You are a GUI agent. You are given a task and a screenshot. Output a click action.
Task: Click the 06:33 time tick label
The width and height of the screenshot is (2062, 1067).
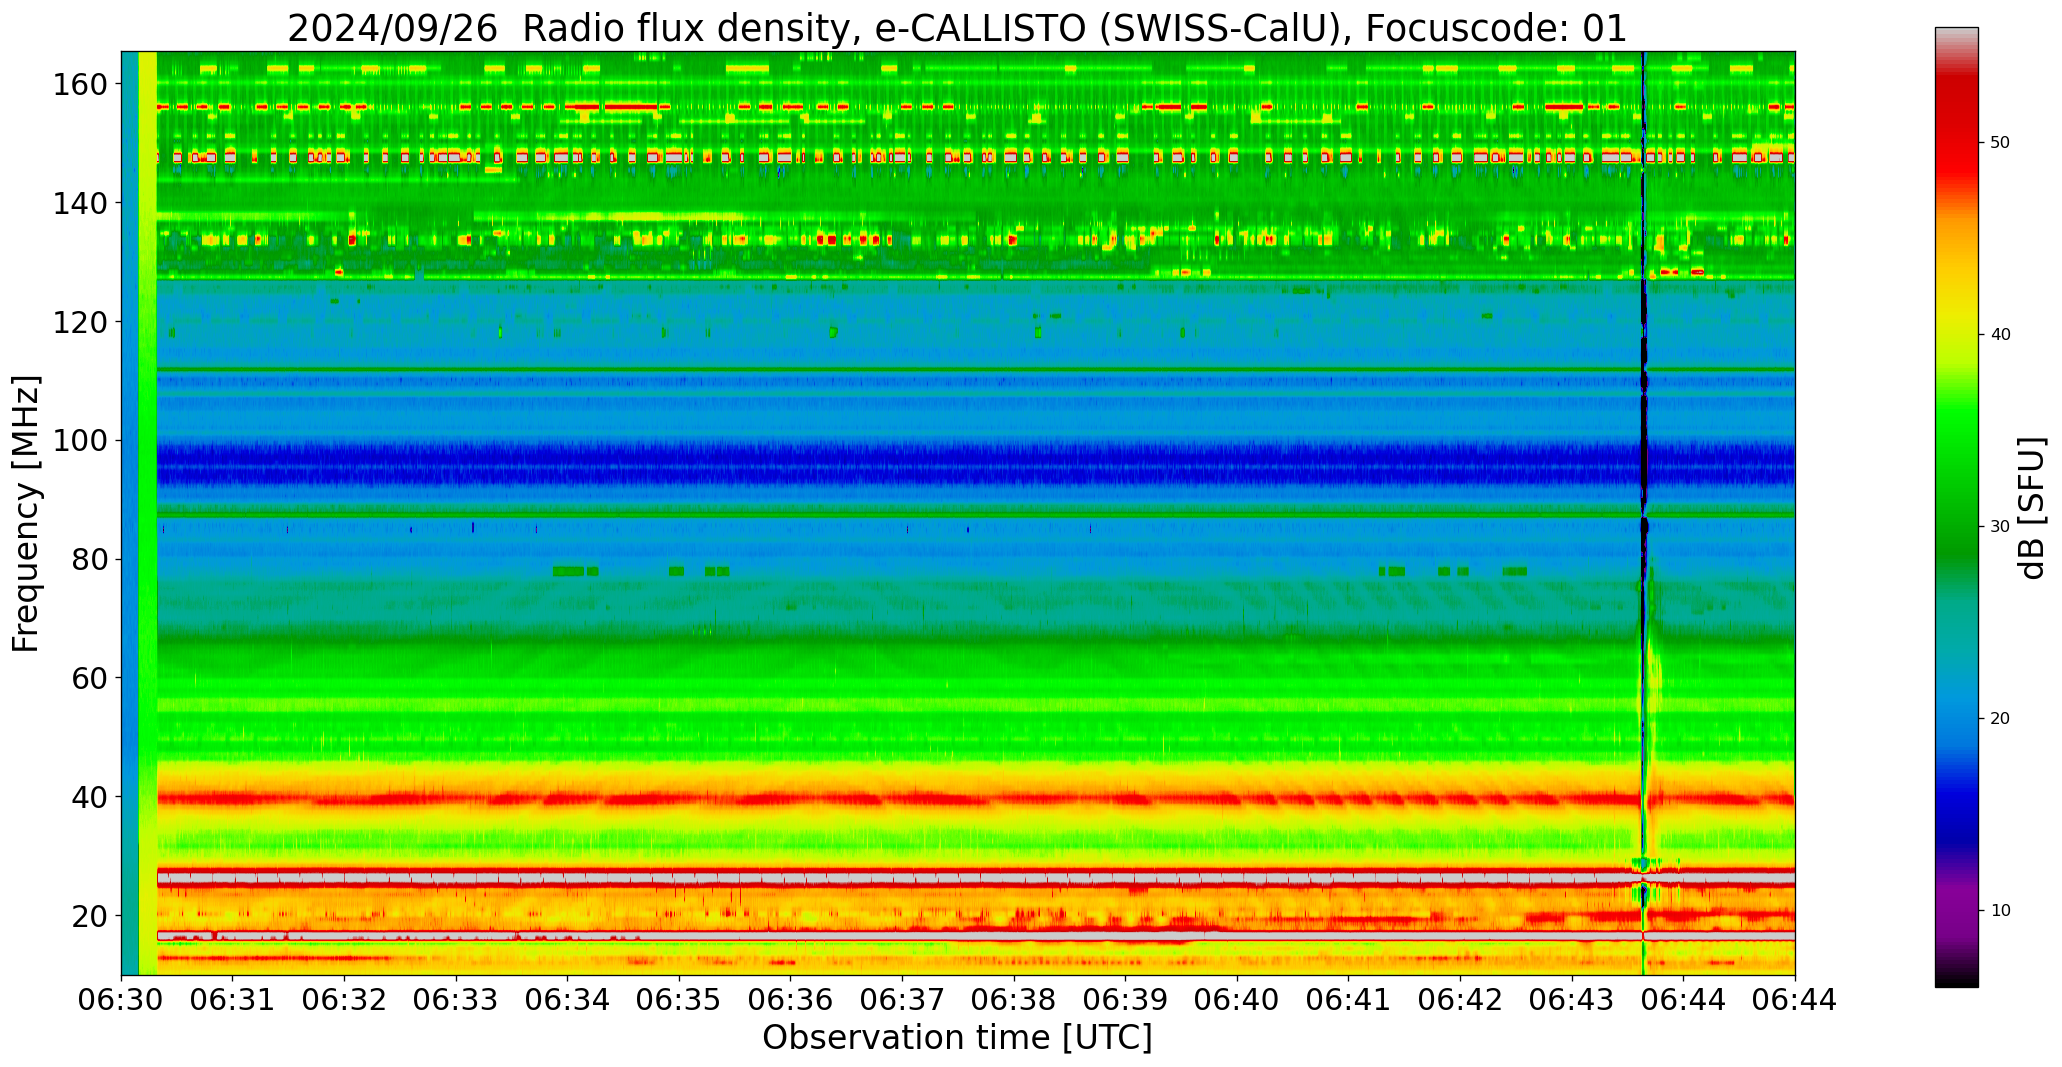pyautogui.click(x=456, y=999)
